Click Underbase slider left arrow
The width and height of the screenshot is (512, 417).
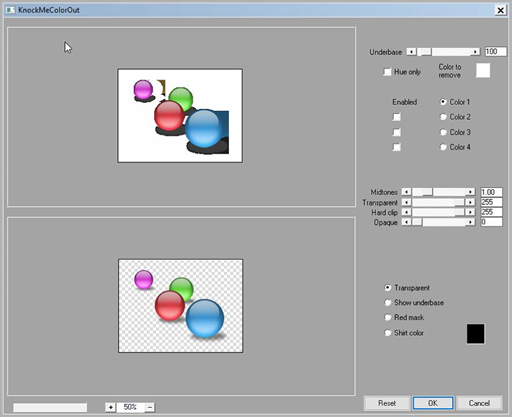[x=411, y=52]
